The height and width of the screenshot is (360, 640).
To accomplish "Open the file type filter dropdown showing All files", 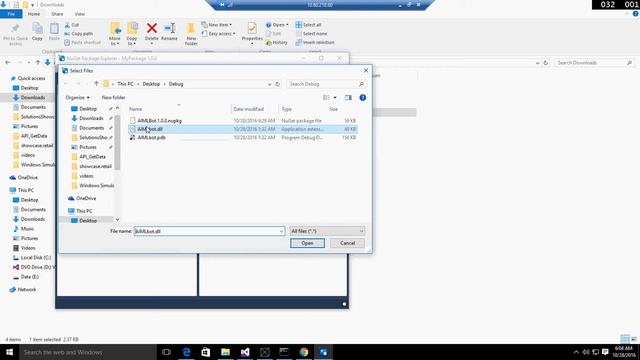I will [x=327, y=231].
